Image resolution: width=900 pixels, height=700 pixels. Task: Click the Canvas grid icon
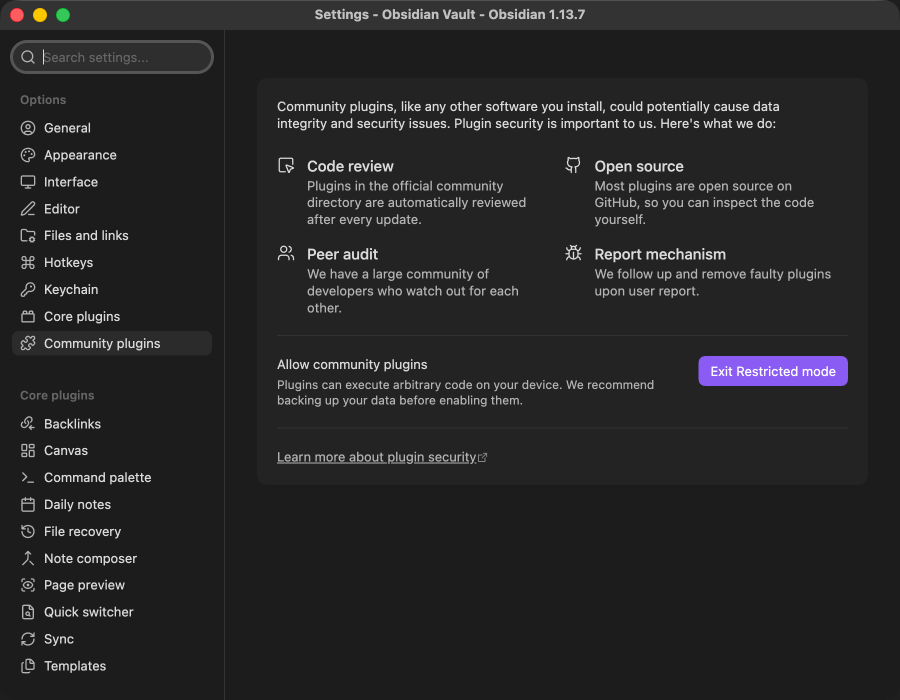(28, 450)
